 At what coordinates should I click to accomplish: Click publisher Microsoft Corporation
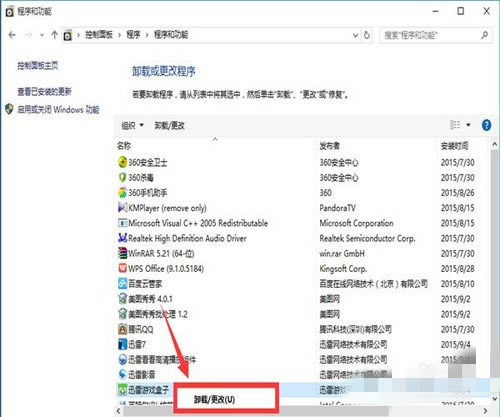pos(356,223)
